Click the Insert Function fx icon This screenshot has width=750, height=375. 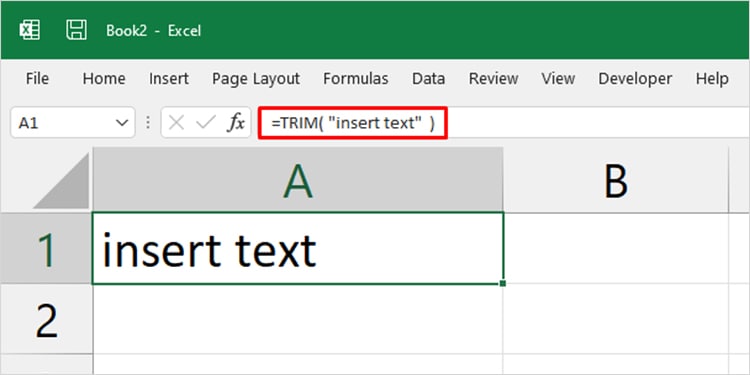pyautogui.click(x=236, y=123)
